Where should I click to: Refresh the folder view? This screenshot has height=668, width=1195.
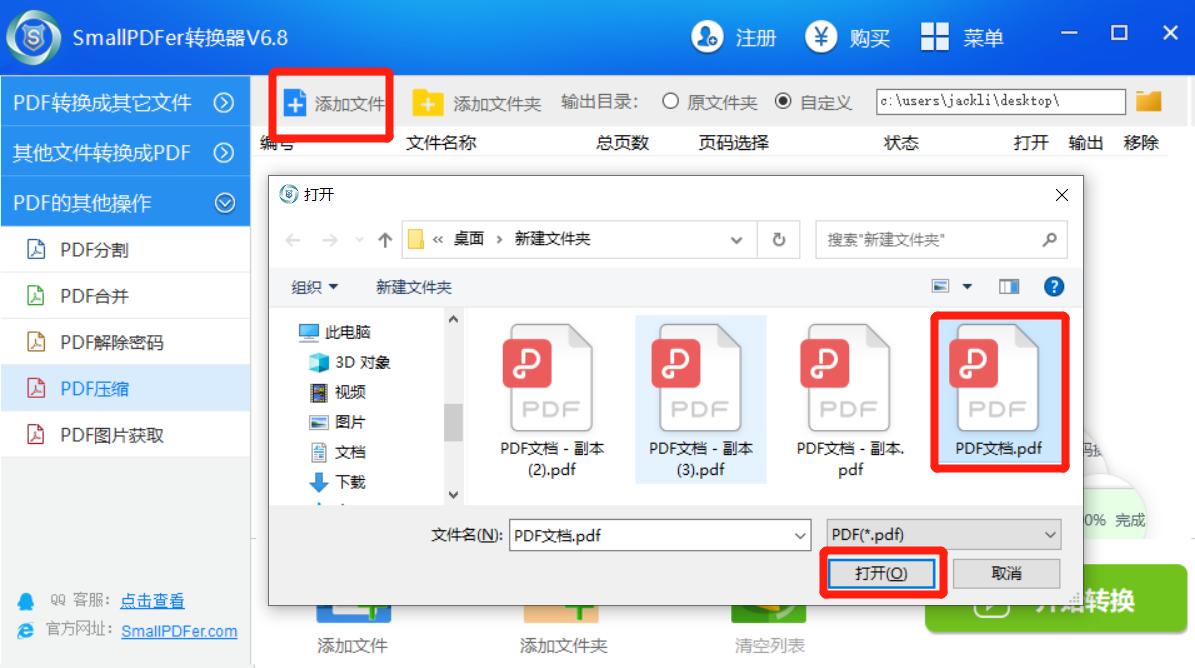click(778, 240)
